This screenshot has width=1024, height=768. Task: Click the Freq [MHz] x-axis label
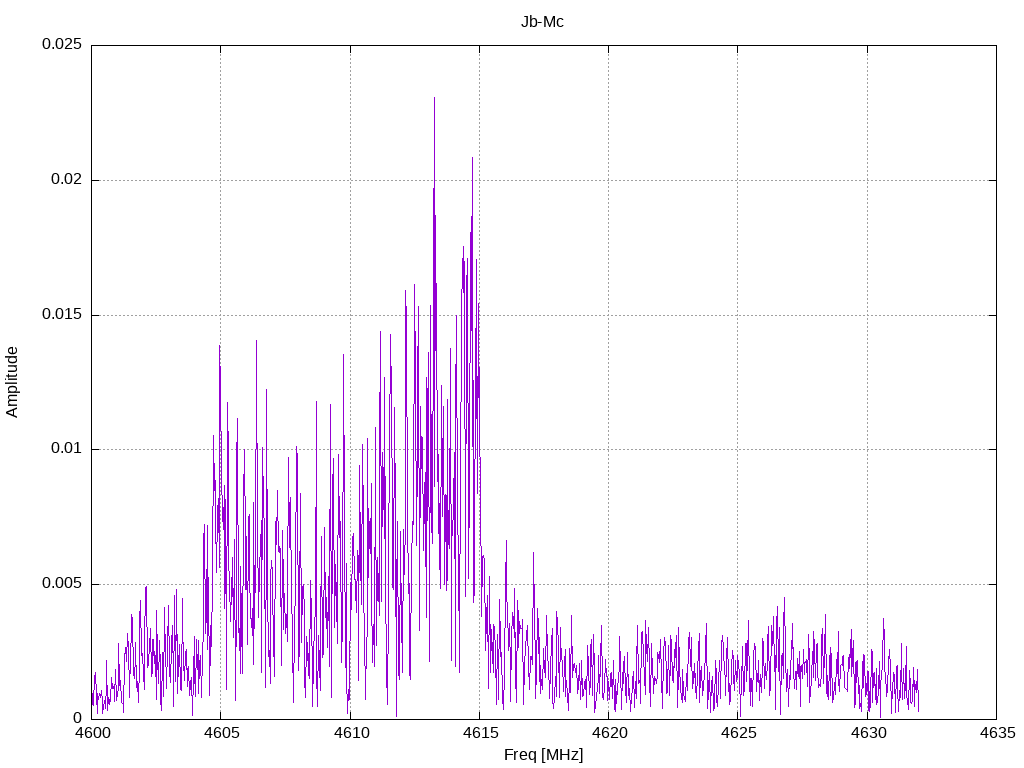(543, 755)
